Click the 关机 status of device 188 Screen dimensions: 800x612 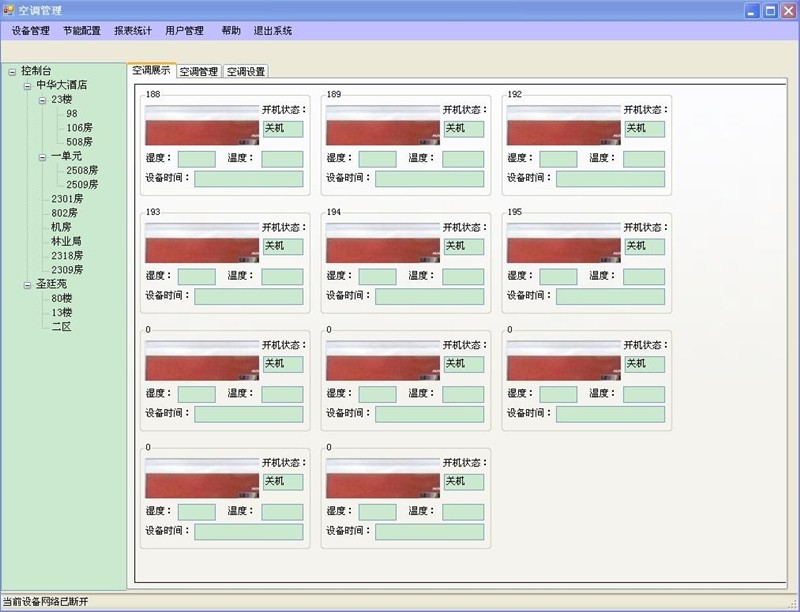click(x=283, y=128)
